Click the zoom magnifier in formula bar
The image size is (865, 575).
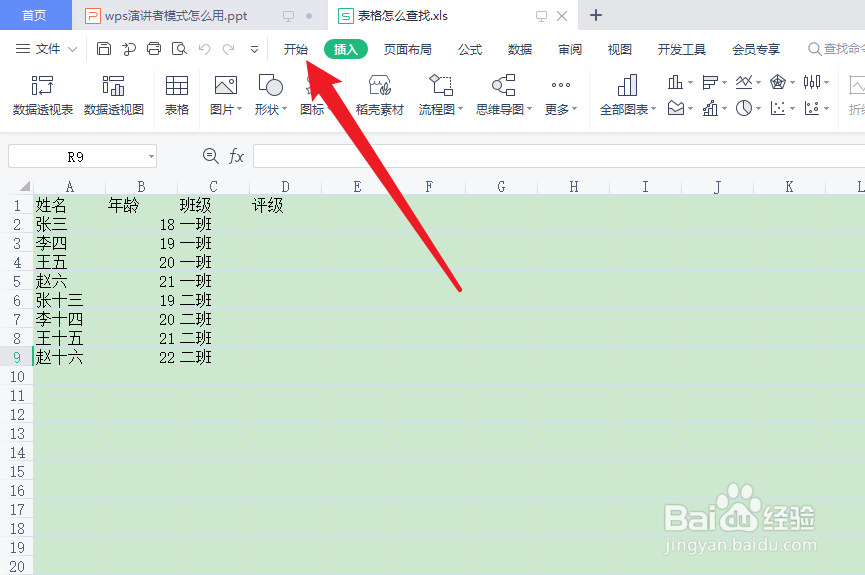click(210, 156)
